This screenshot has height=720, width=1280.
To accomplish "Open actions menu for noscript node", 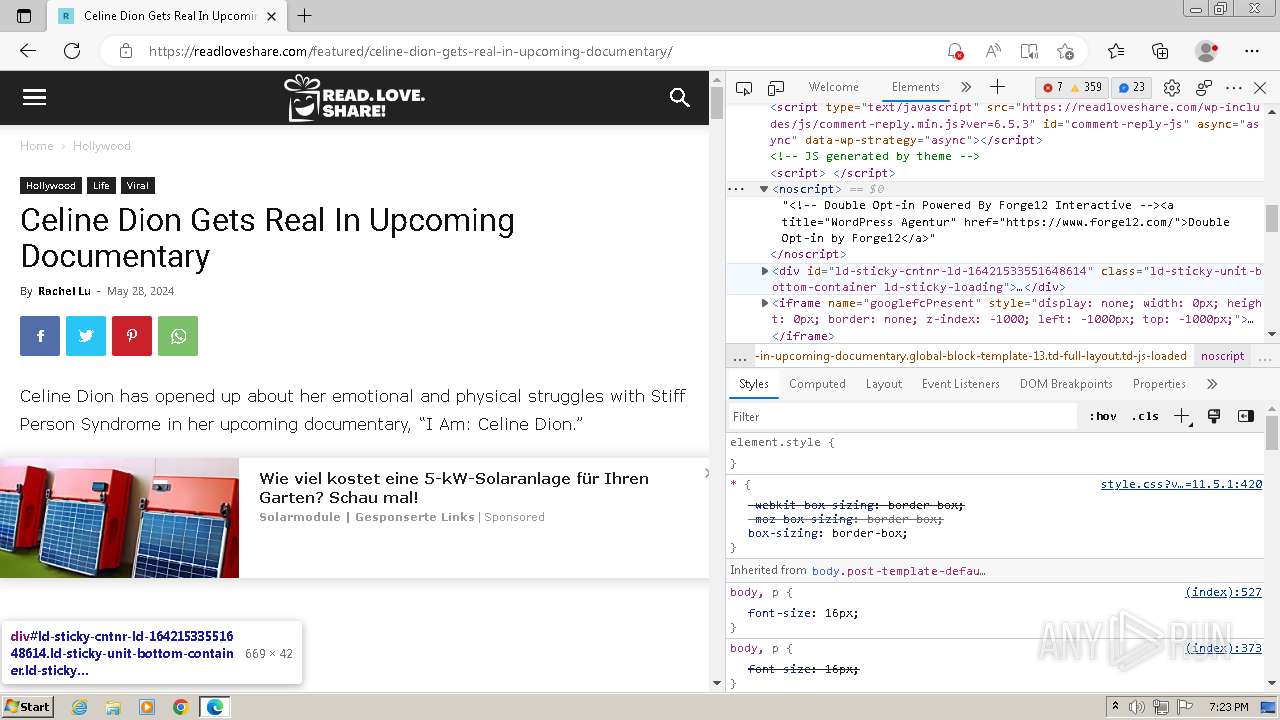I will (x=737, y=189).
